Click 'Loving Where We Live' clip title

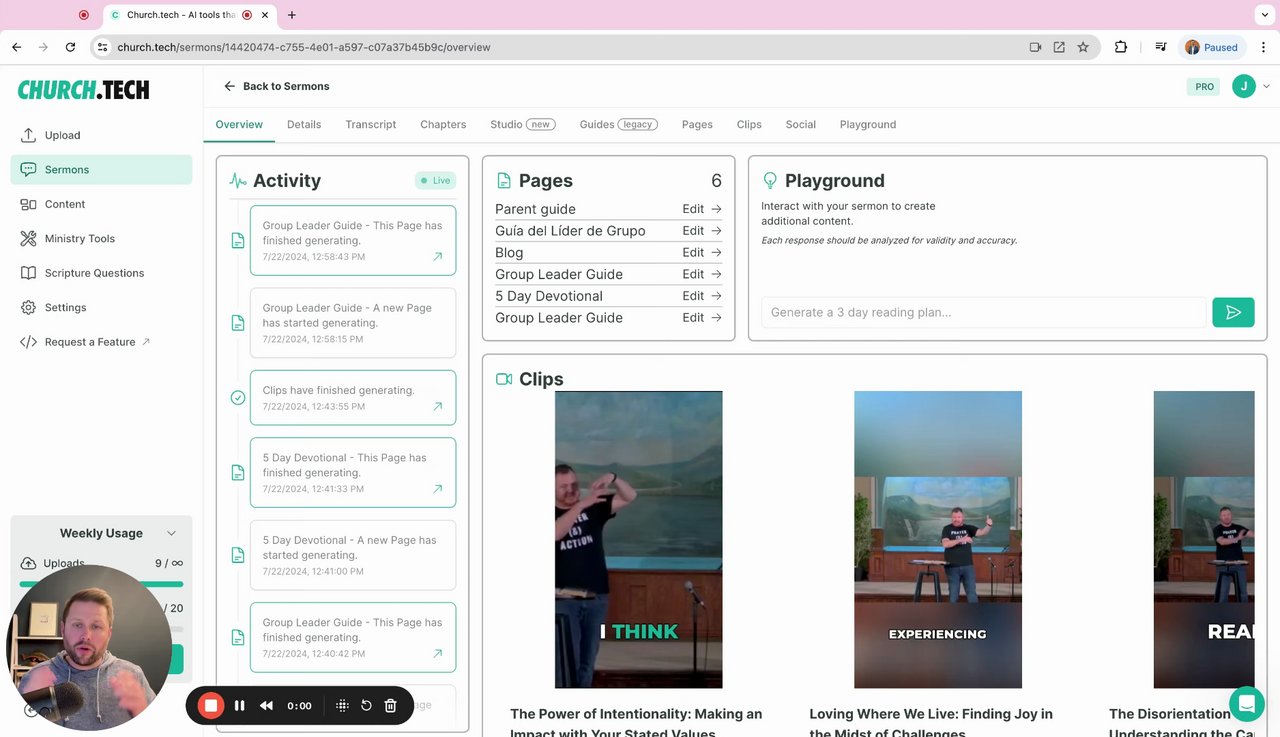(x=931, y=722)
